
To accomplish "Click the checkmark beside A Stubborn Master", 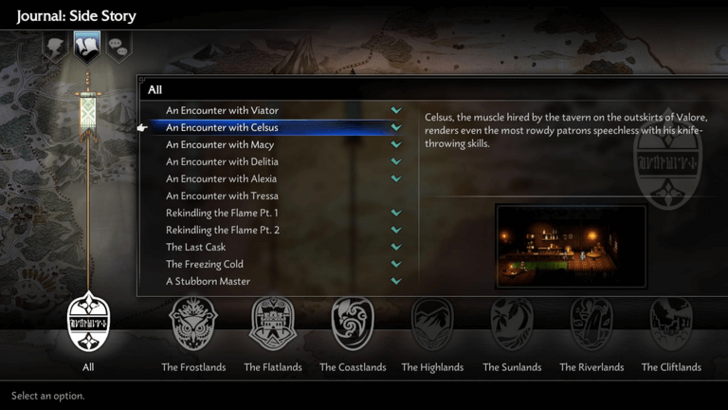I will [x=396, y=281].
